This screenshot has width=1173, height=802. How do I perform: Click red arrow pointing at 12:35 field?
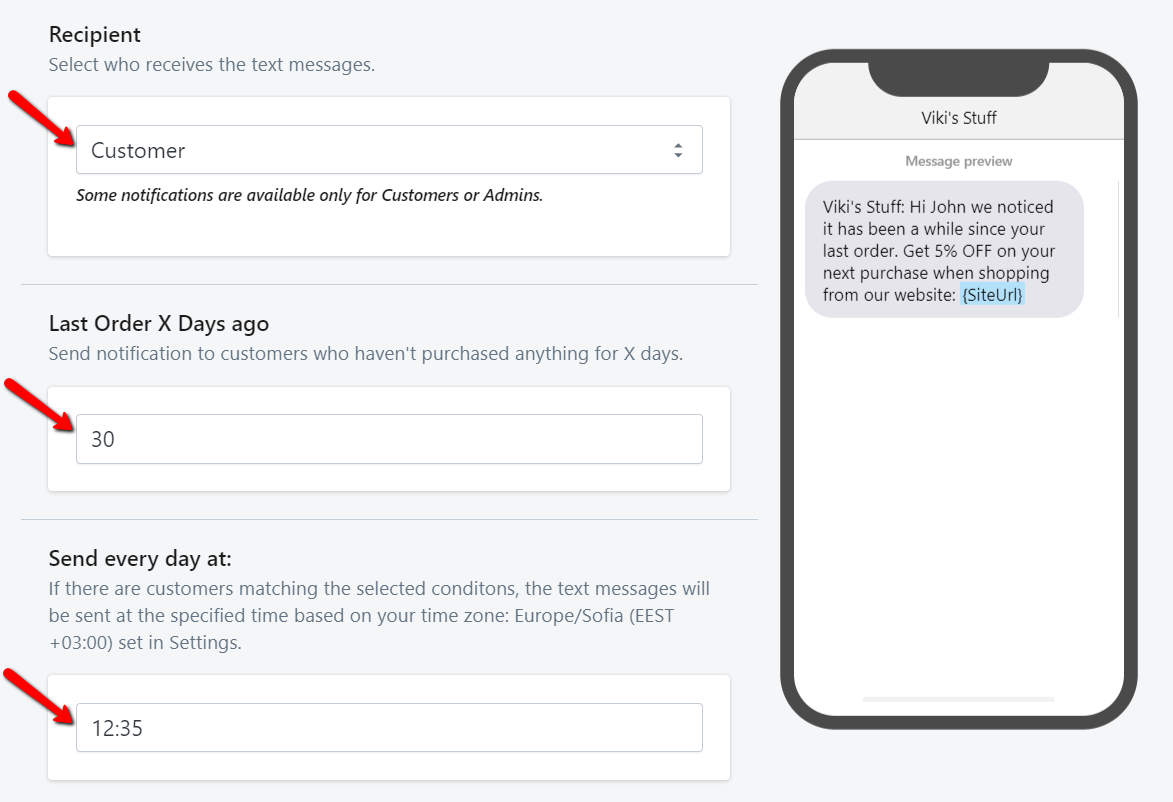coord(42,694)
